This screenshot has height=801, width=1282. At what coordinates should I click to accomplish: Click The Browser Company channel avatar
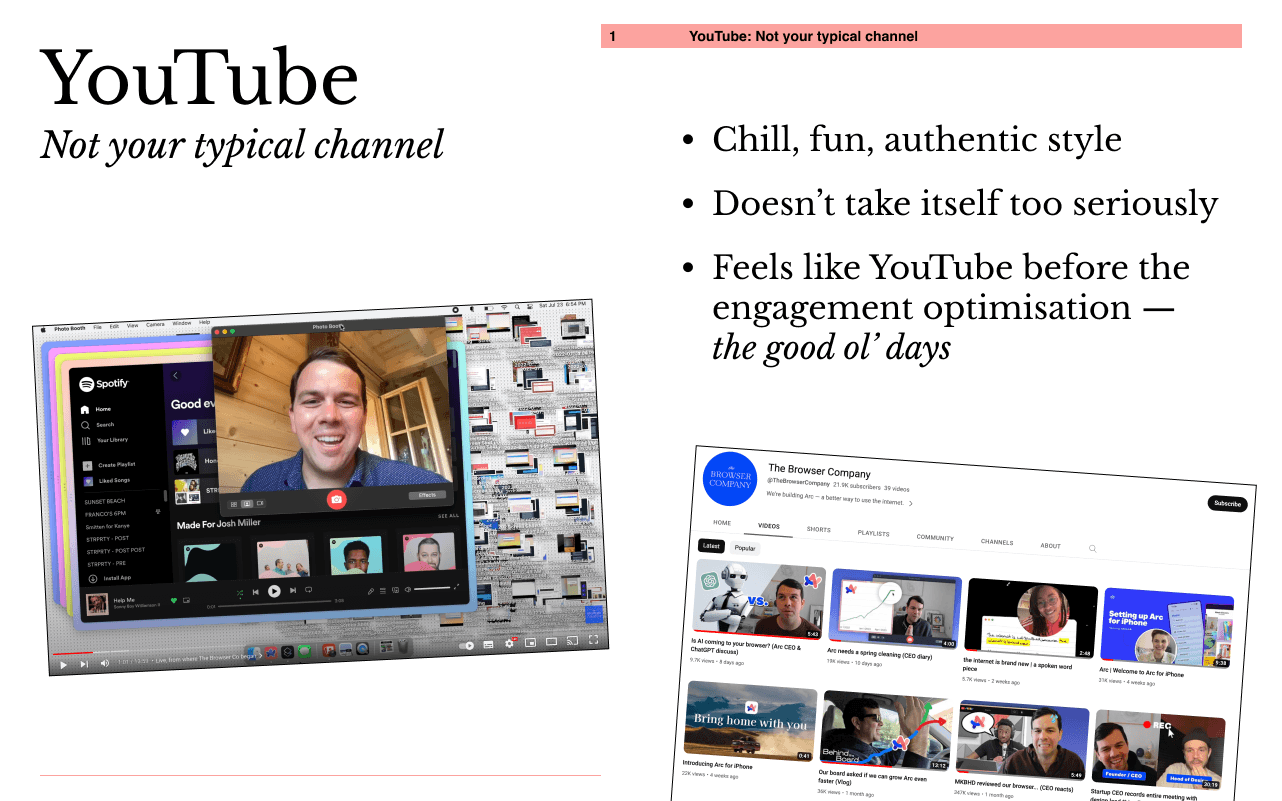pos(731,479)
